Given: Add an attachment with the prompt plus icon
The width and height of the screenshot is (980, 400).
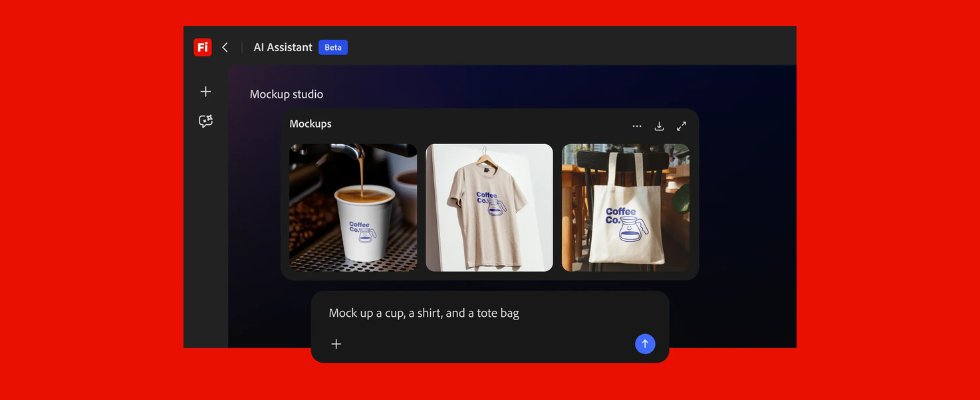Looking at the screenshot, I should click(x=336, y=344).
